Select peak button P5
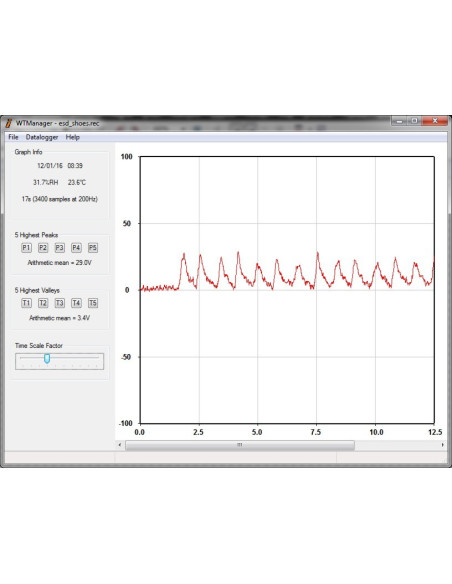Screen dimensions: 452x584 (93, 248)
